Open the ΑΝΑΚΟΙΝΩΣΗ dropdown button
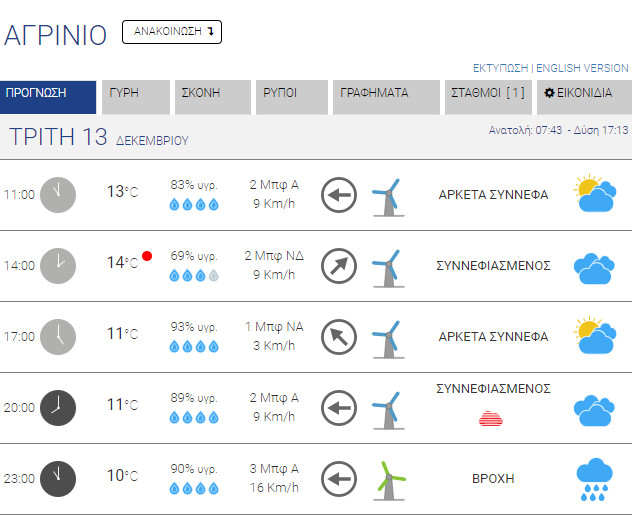Viewport: 632px width, 515px height. point(171,32)
